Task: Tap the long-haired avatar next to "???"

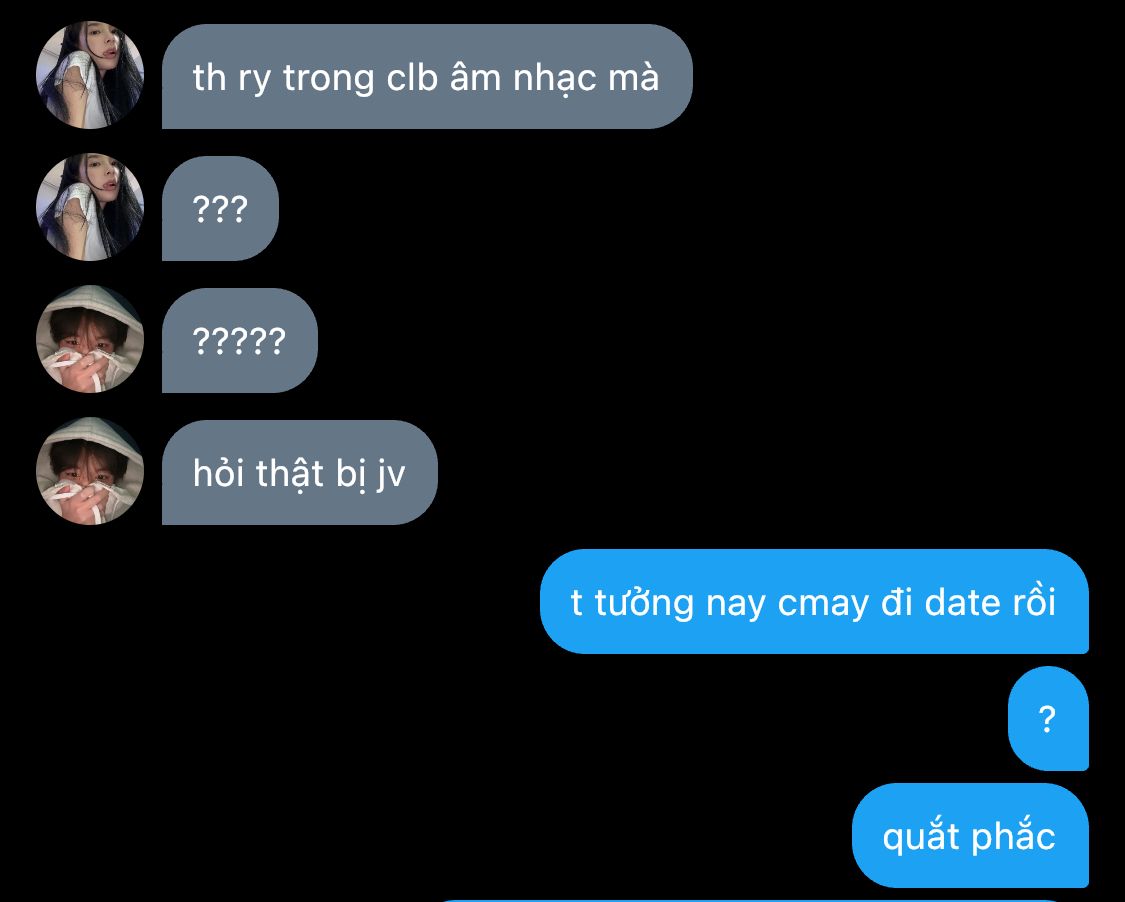Action: click(90, 207)
